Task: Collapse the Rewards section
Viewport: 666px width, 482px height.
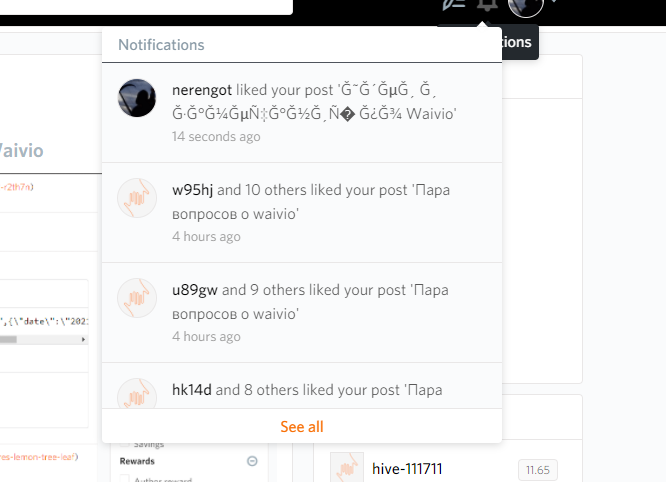Action: pyautogui.click(x=252, y=461)
